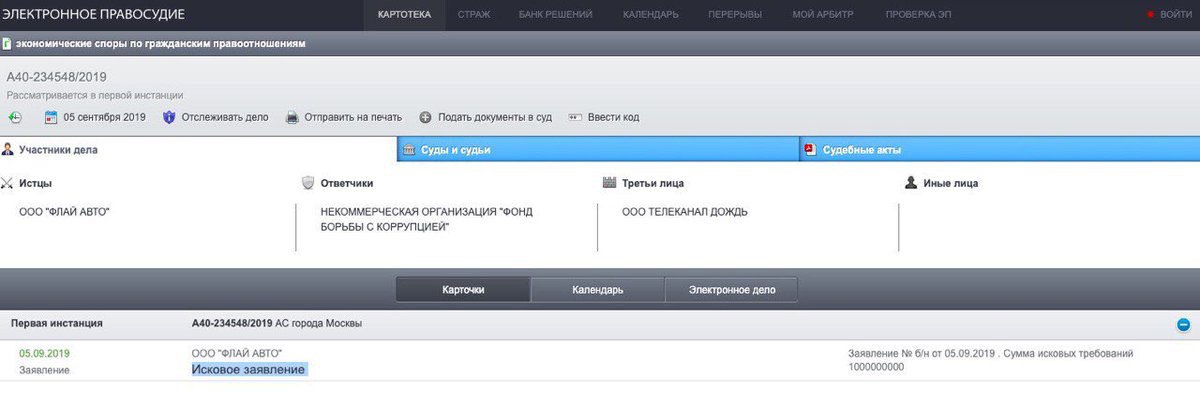Click the green date 05.09.2019
1200x393 pixels.
pos(44,353)
